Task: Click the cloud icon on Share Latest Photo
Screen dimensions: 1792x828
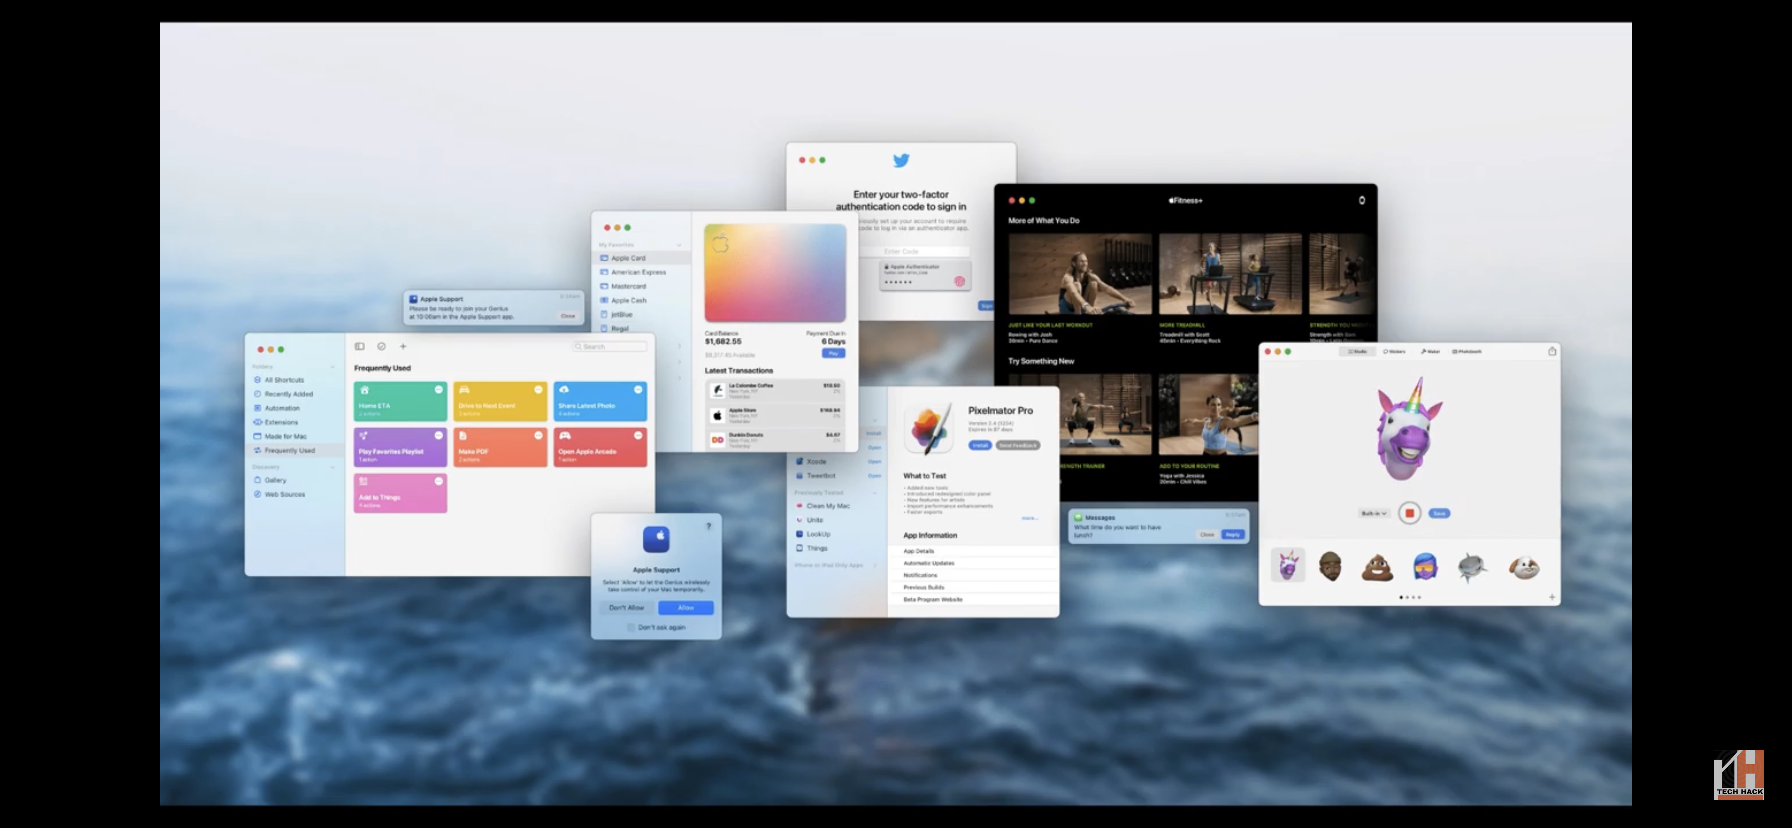Action: click(x=564, y=390)
